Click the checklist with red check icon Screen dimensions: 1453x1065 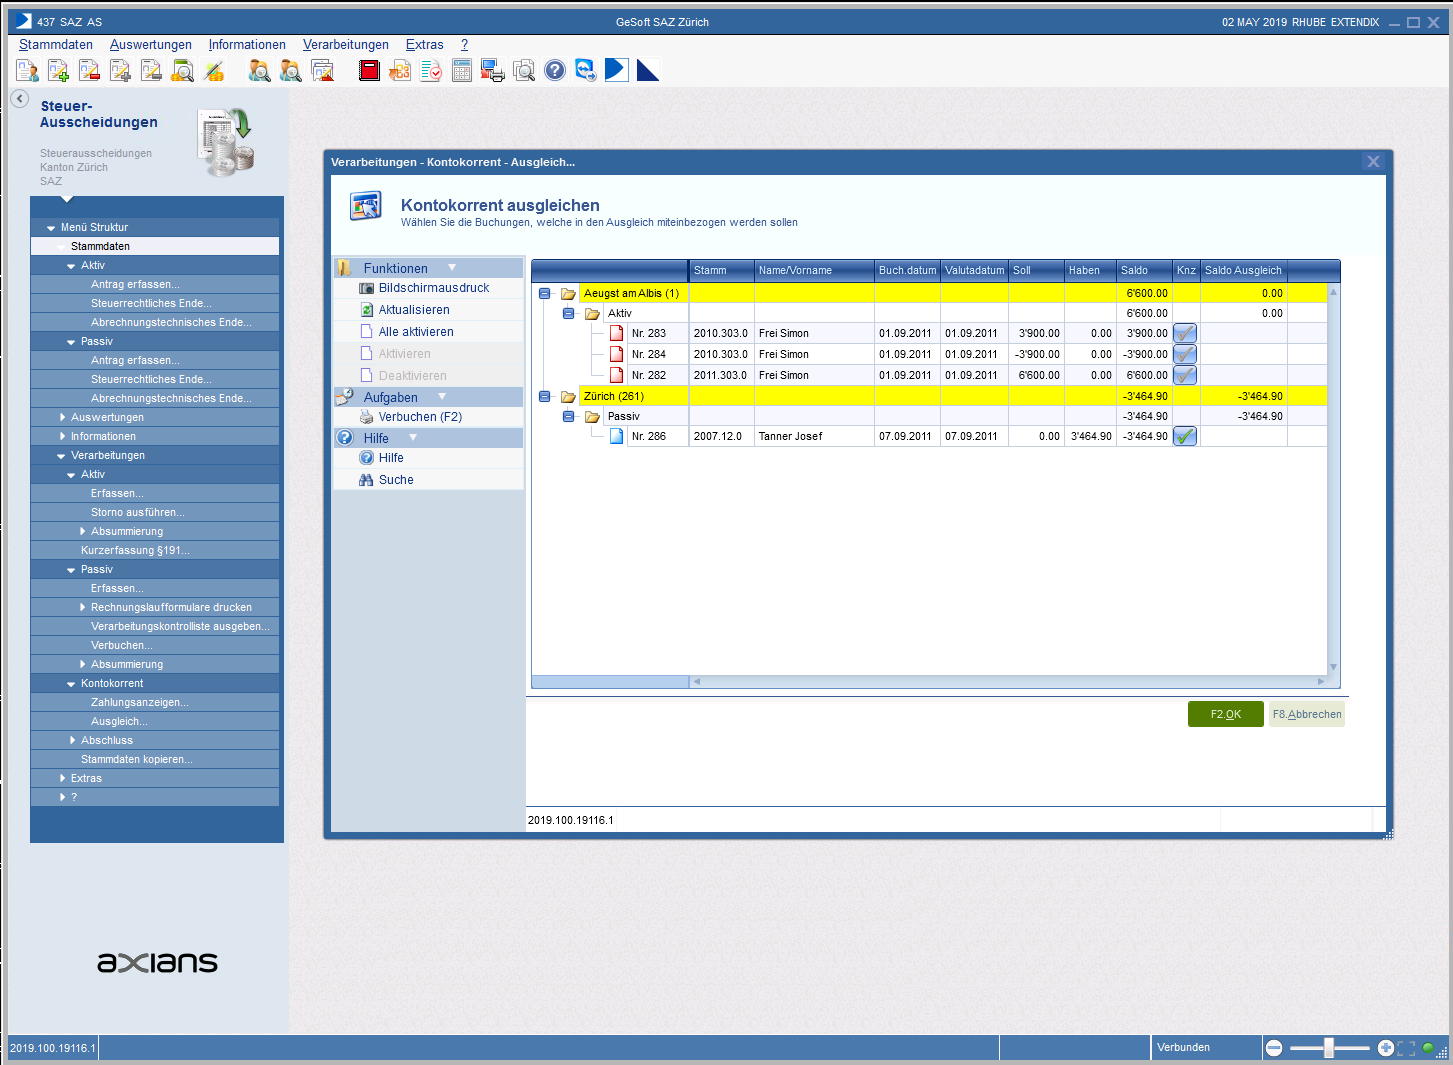(431, 70)
